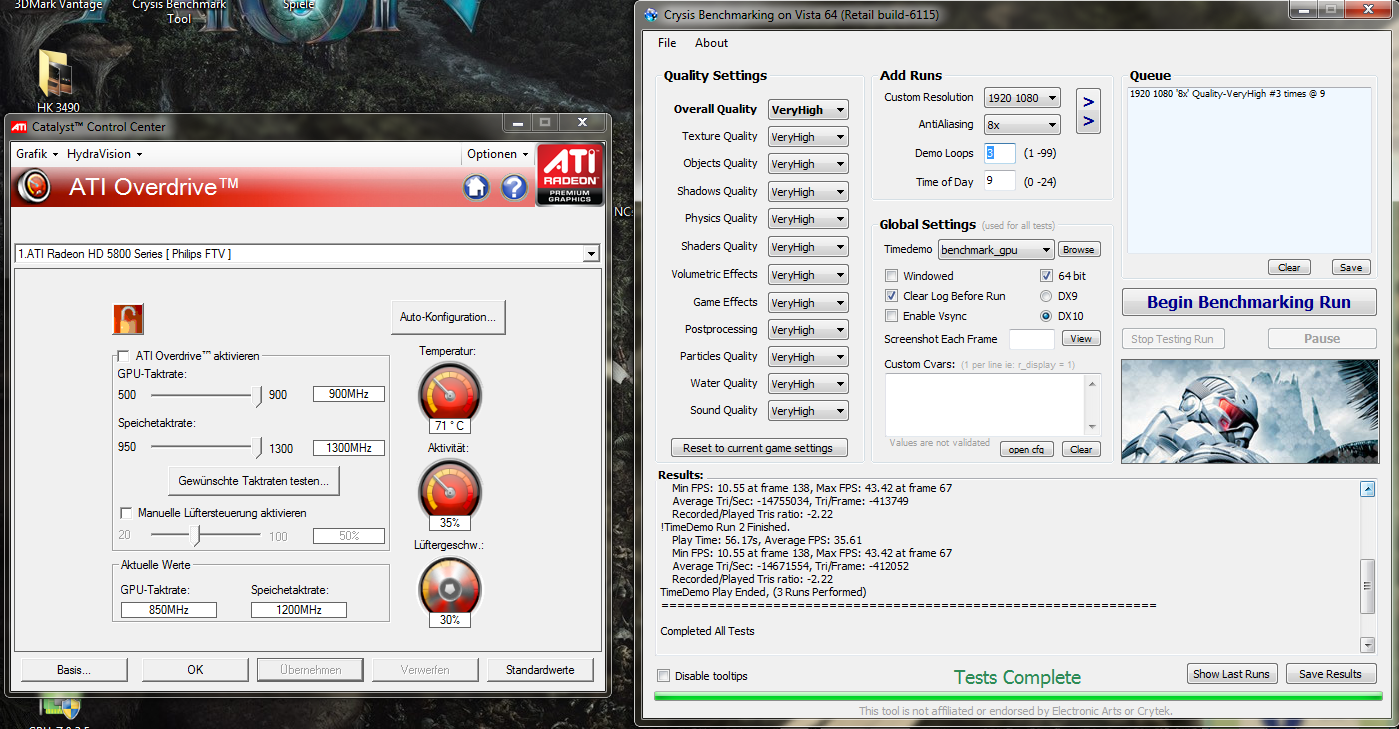
Task: Click the ATI Radeon Premium Graphics logo
Action: coord(570,174)
